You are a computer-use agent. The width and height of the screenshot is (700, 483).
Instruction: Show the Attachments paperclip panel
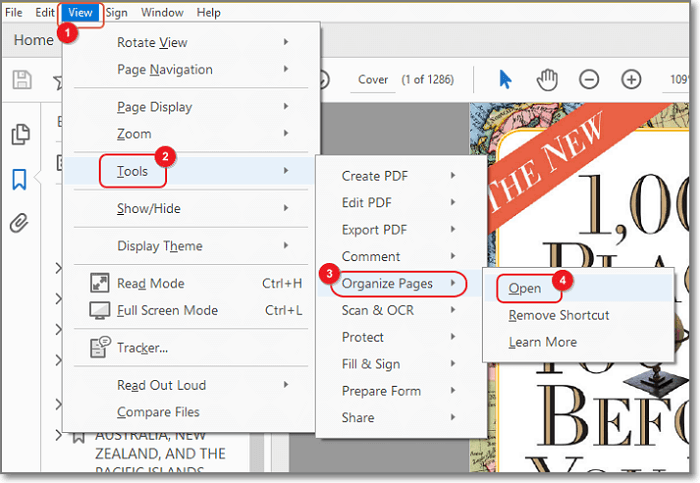coord(19,223)
